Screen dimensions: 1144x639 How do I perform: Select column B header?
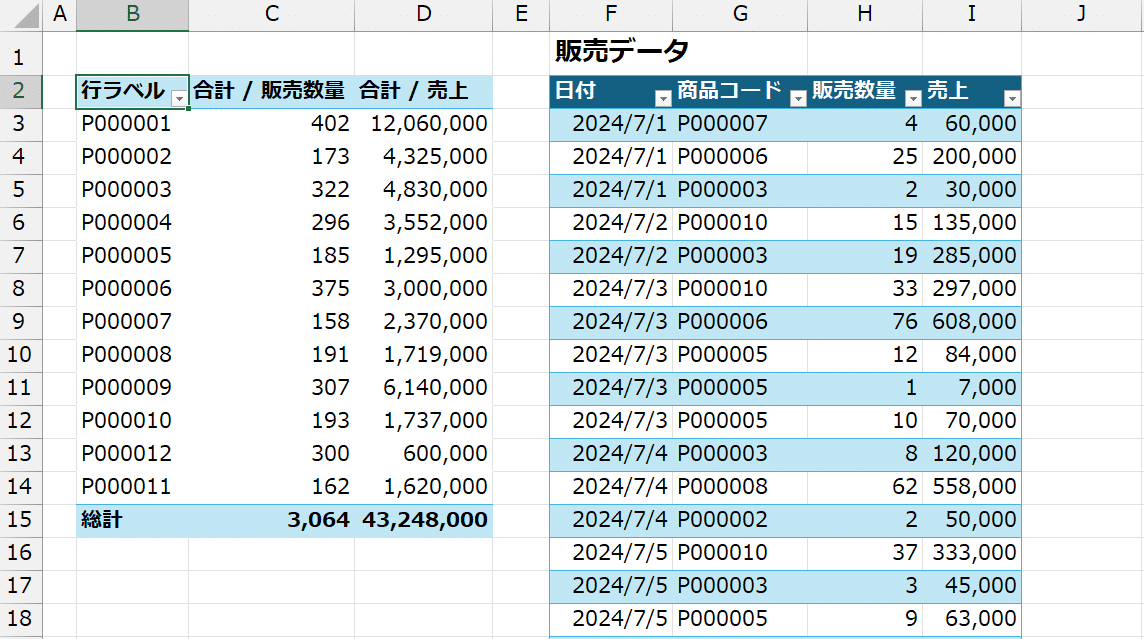[x=133, y=14]
